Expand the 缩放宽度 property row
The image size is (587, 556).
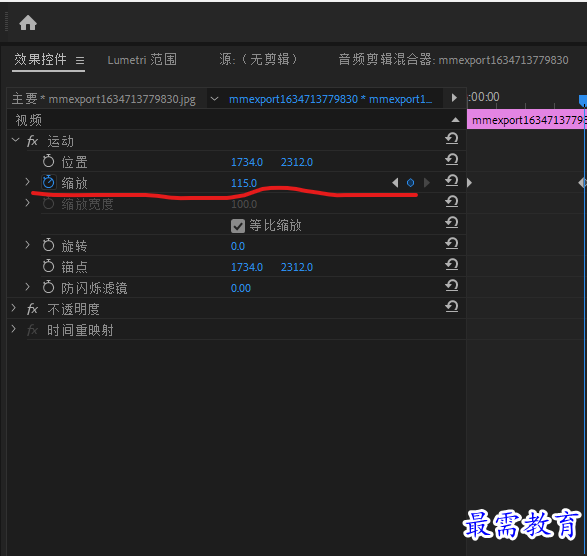(x=27, y=203)
